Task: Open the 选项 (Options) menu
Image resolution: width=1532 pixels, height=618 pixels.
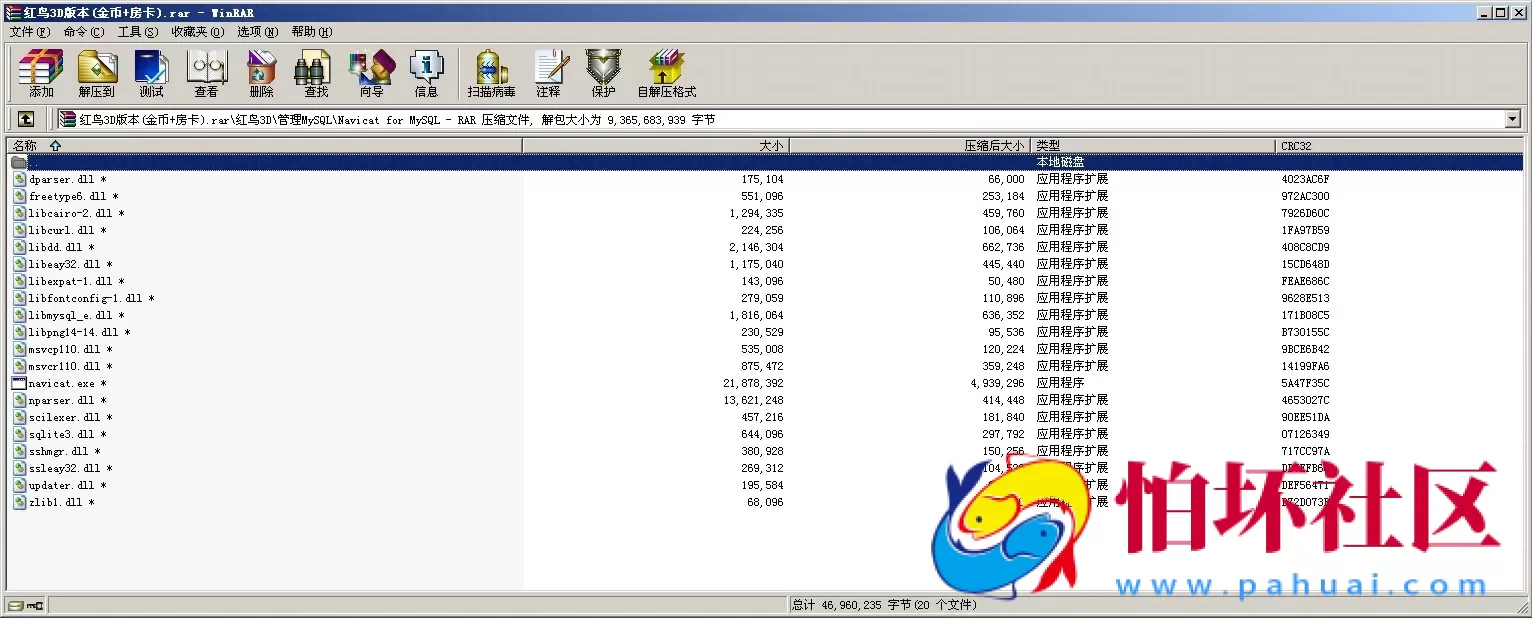Action: pyautogui.click(x=256, y=31)
